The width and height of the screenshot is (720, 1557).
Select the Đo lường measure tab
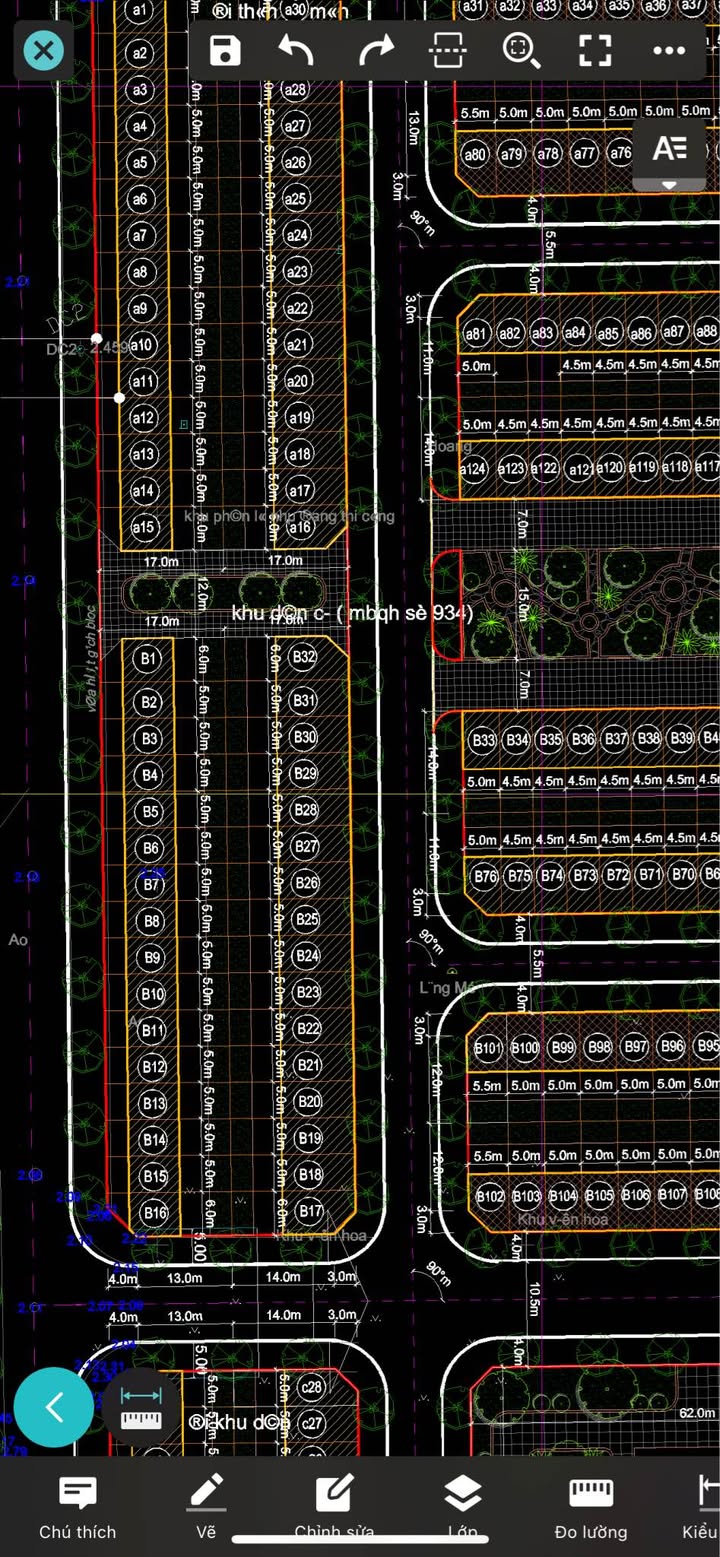[x=591, y=1507]
